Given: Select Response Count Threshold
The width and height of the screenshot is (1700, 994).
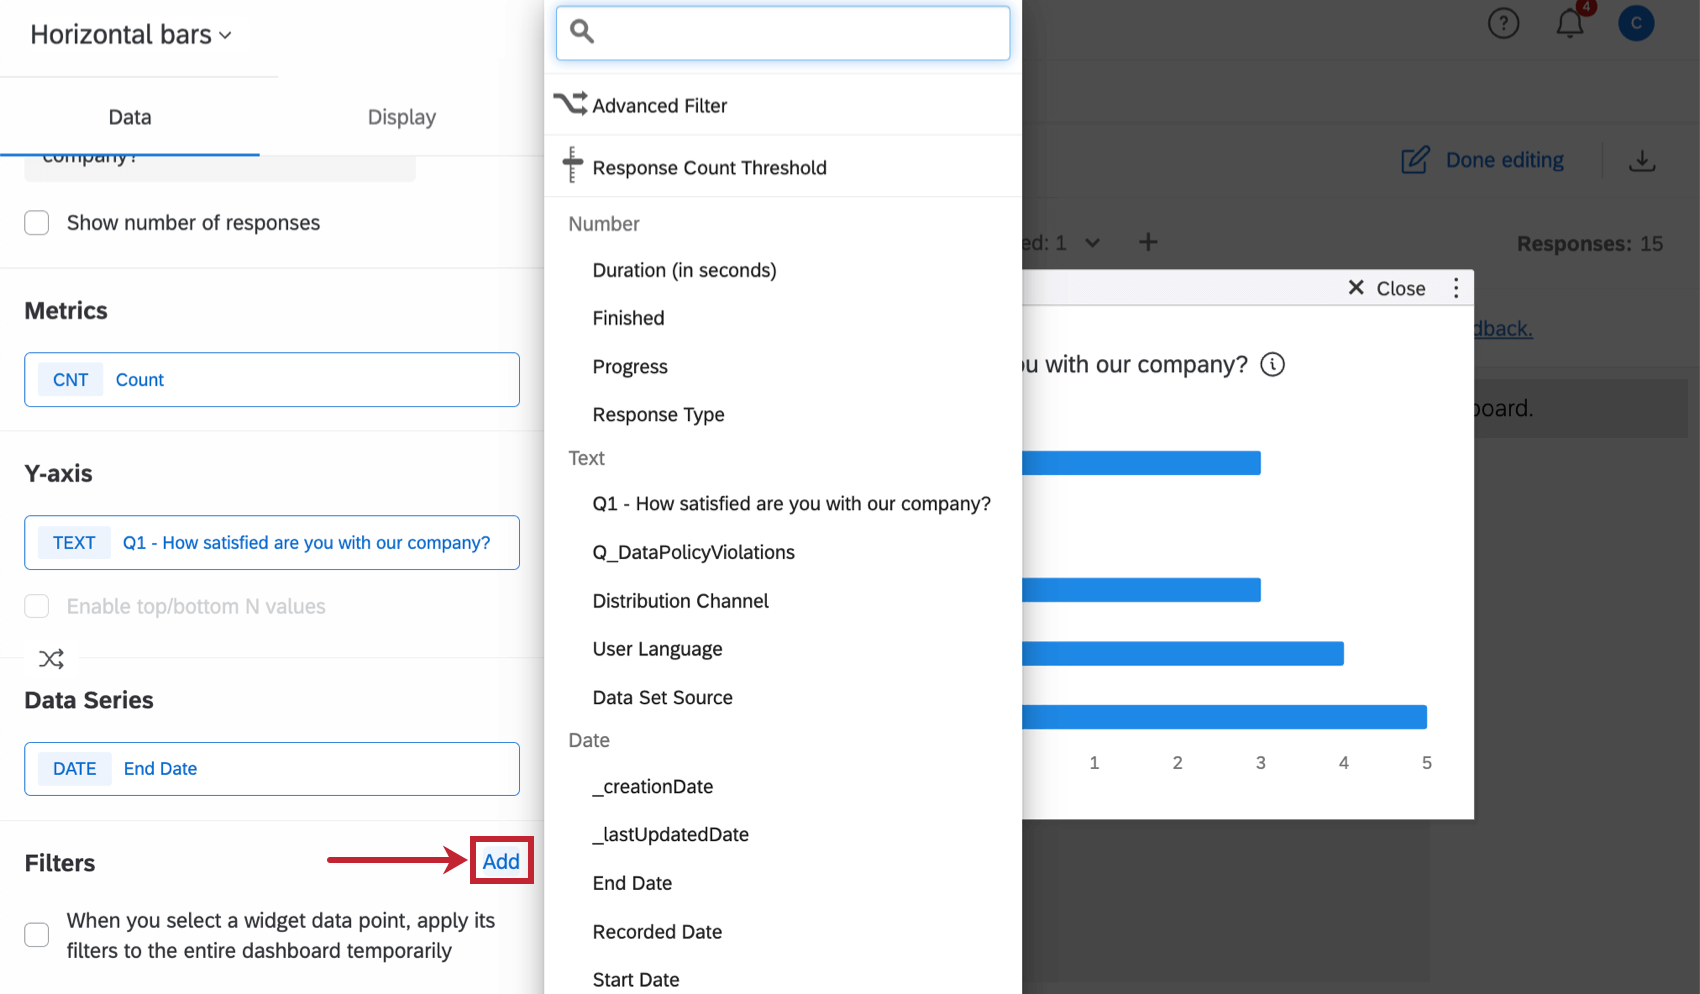Looking at the screenshot, I should coord(710,167).
